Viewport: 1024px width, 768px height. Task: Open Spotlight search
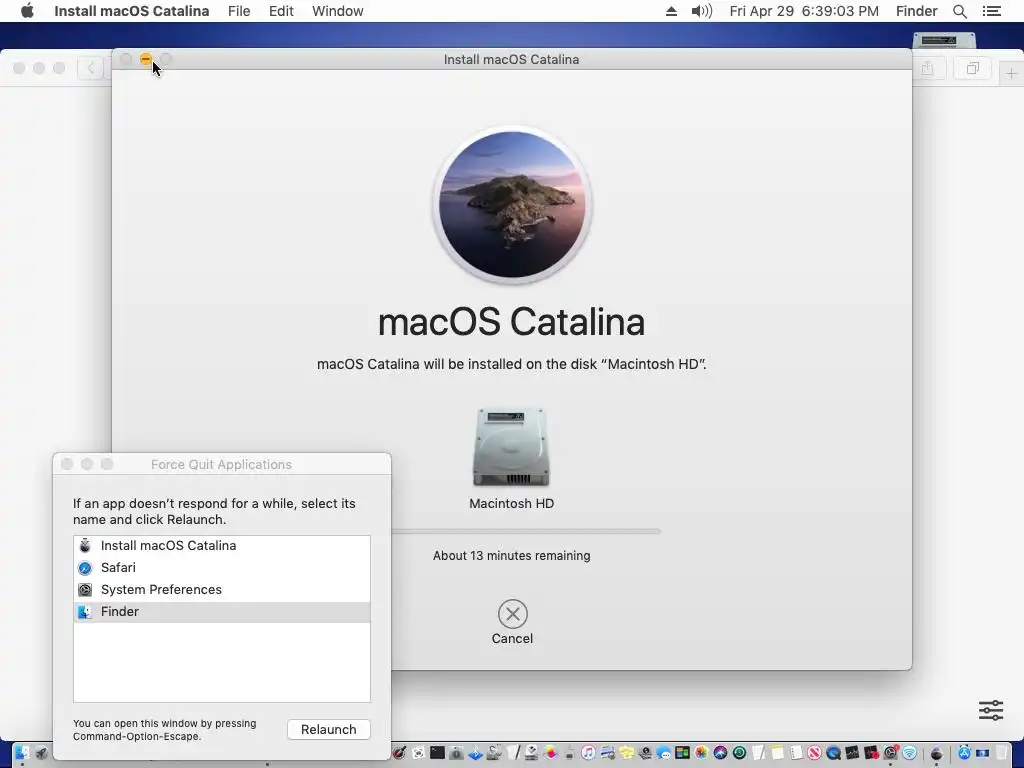(x=960, y=11)
